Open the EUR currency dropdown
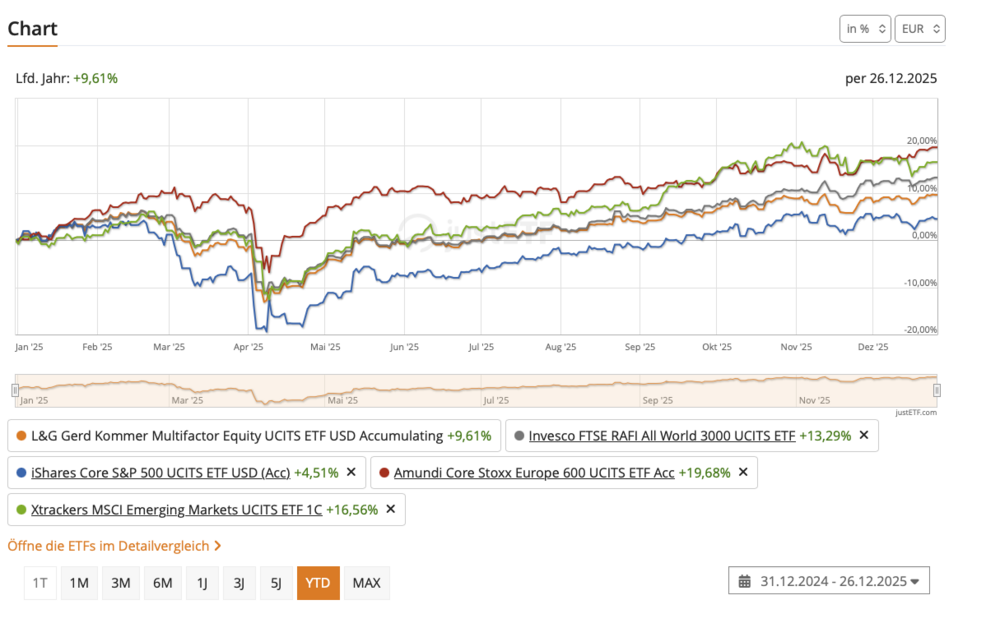The width and height of the screenshot is (1000, 623). [x=919, y=29]
